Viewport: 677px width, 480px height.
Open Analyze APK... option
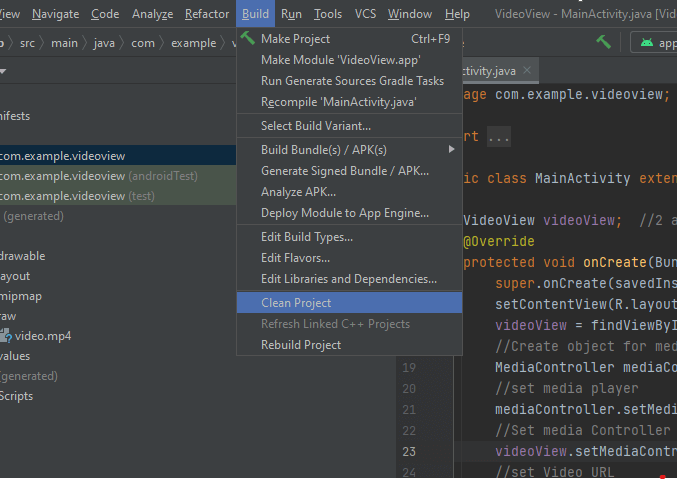click(x=298, y=192)
